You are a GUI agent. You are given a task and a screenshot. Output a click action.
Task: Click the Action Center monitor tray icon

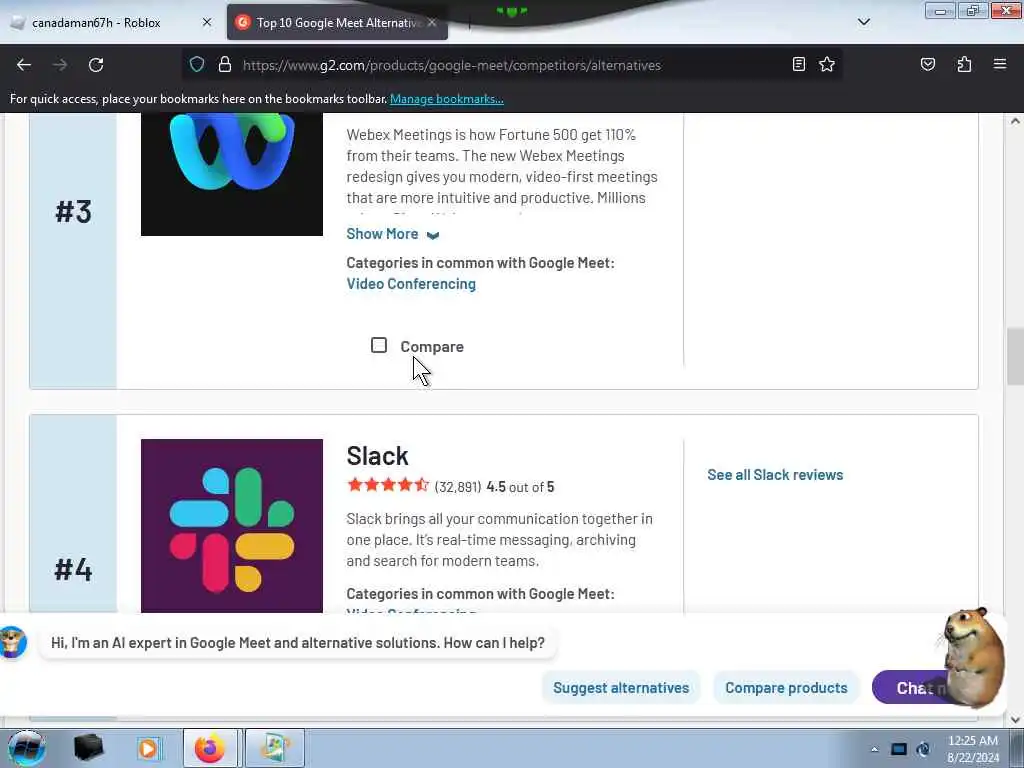(899, 749)
